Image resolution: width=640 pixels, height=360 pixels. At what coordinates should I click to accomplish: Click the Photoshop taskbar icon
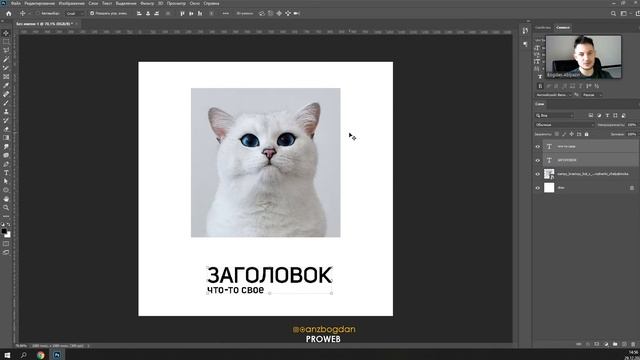(x=57, y=355)
